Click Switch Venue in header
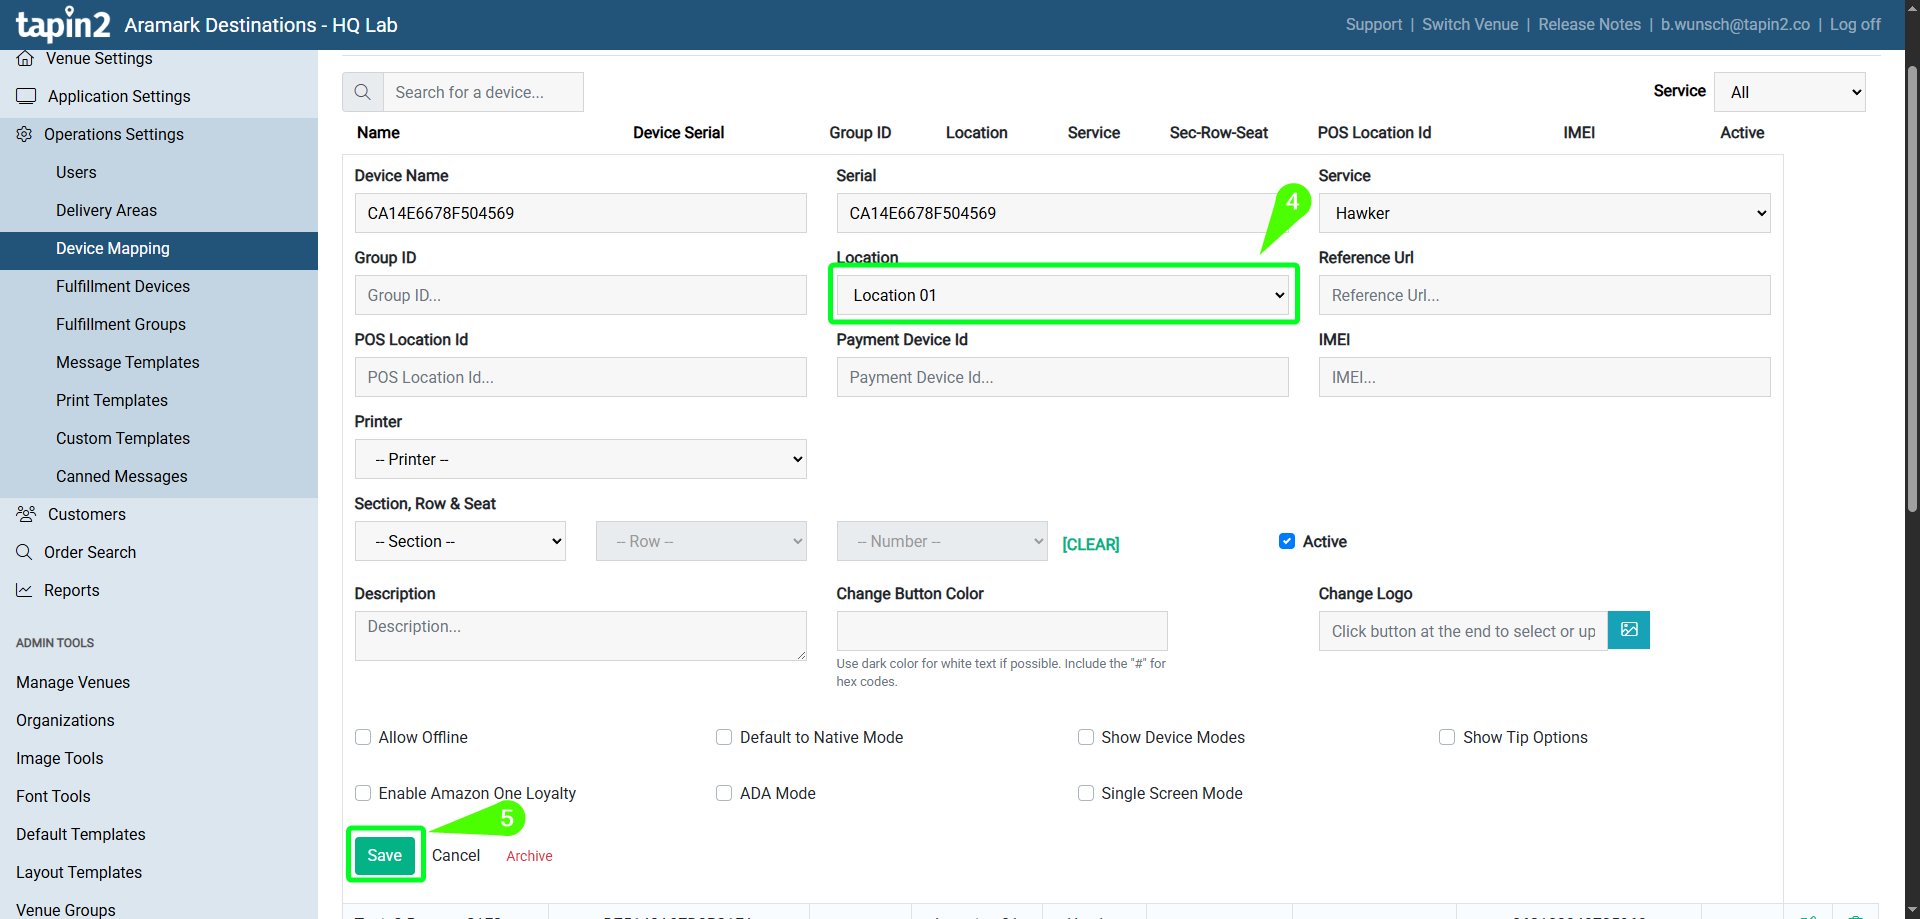Image resolution: width=1920 pixels, height=919 pixels. [1470, 24]
